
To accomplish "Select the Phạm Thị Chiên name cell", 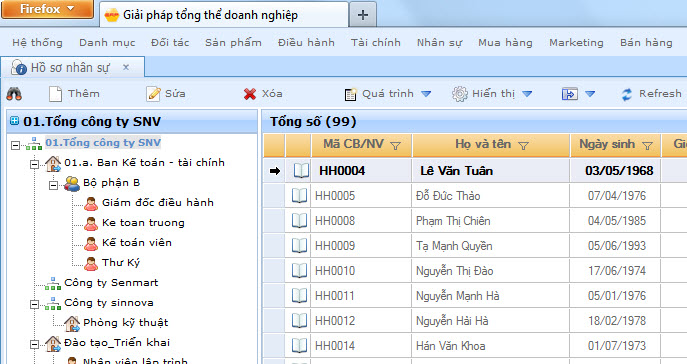I will pos(491,221).
